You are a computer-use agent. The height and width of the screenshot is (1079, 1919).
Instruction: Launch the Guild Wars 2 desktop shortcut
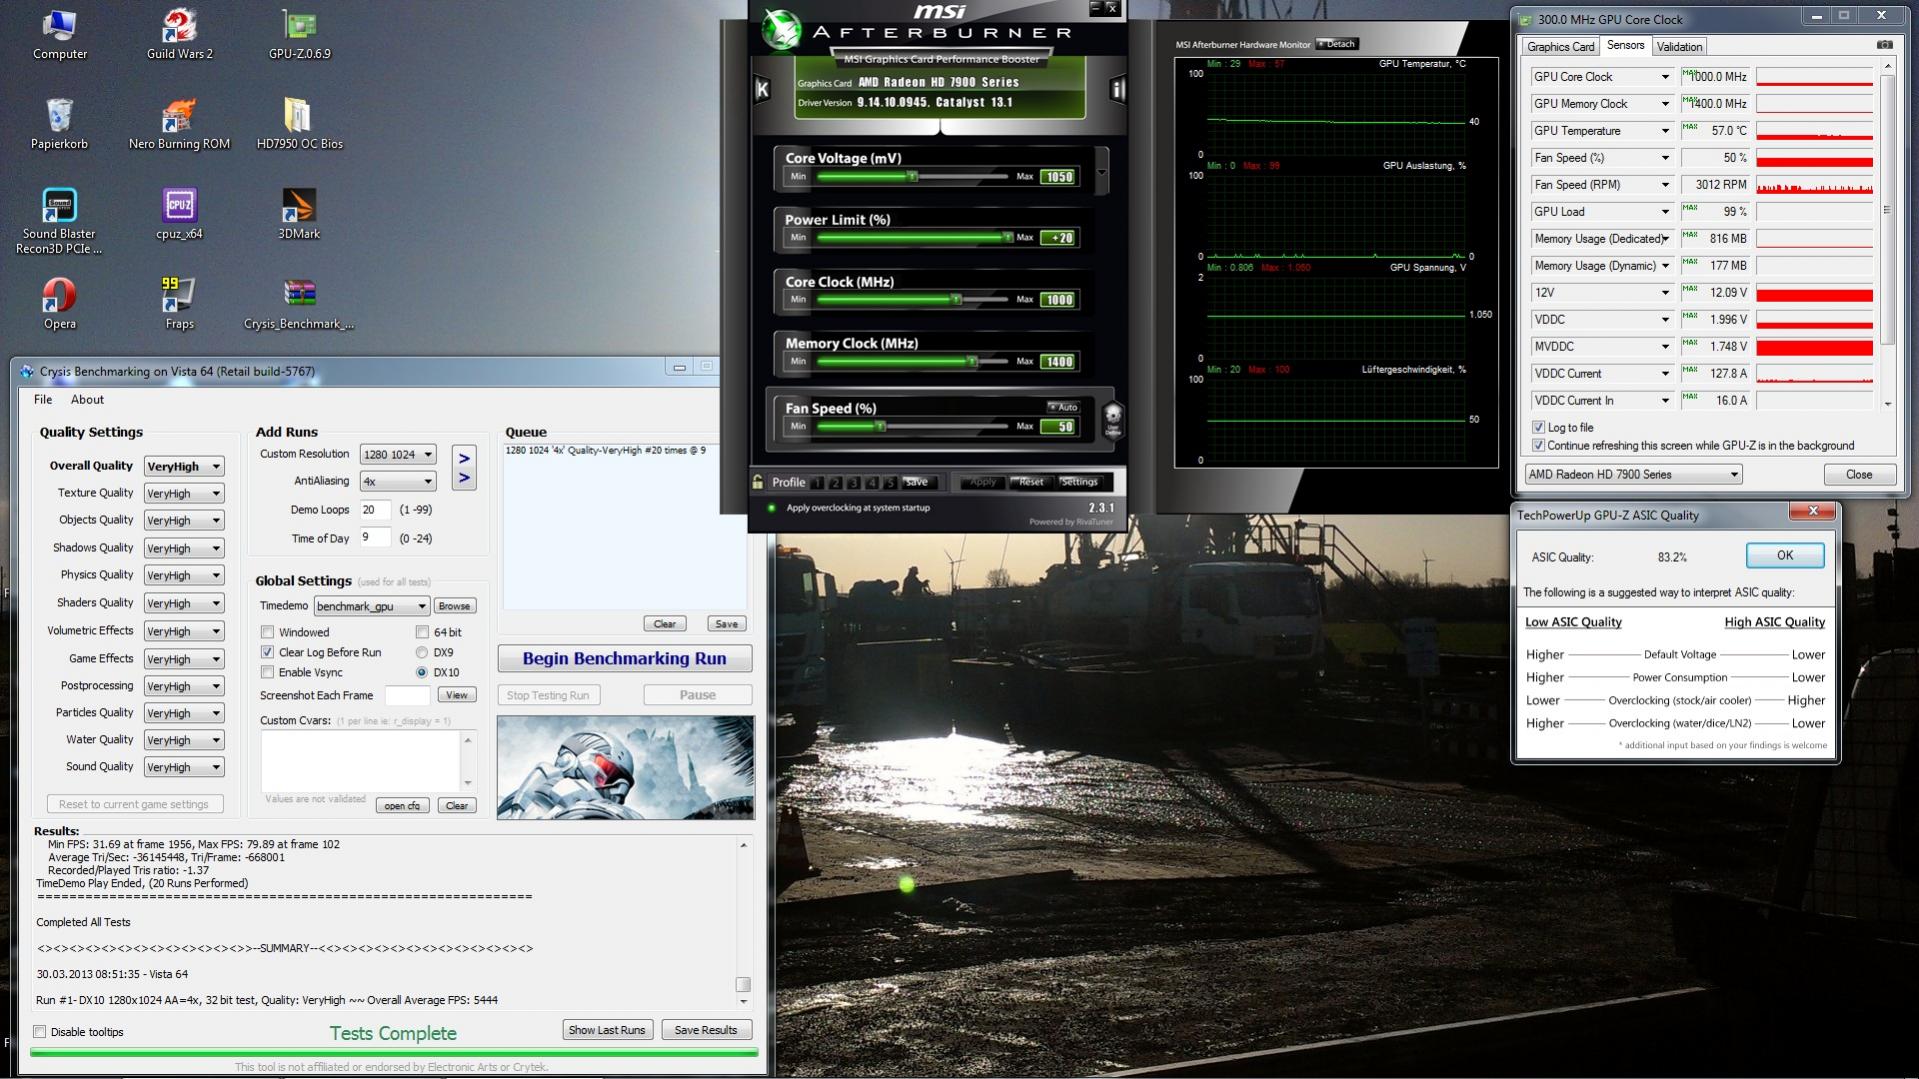[x=180, y=33]
